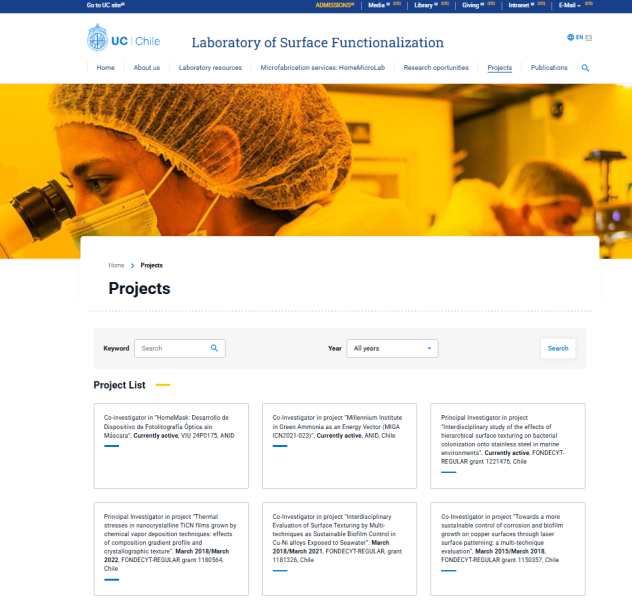Click the Home breadcrumb link
Viewport: 632px width, 600px height.
[116, 266]
